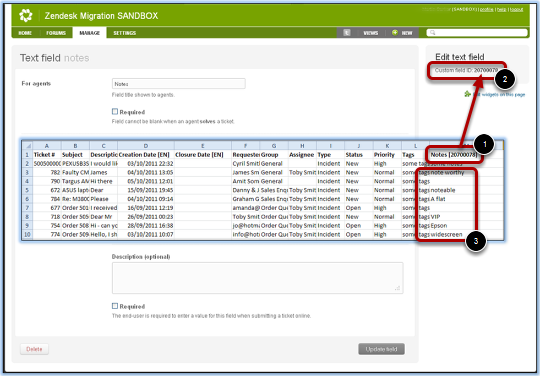This screenshot has width=540, height=376.
Task: Click the Update field button
Action: (381, 349)
